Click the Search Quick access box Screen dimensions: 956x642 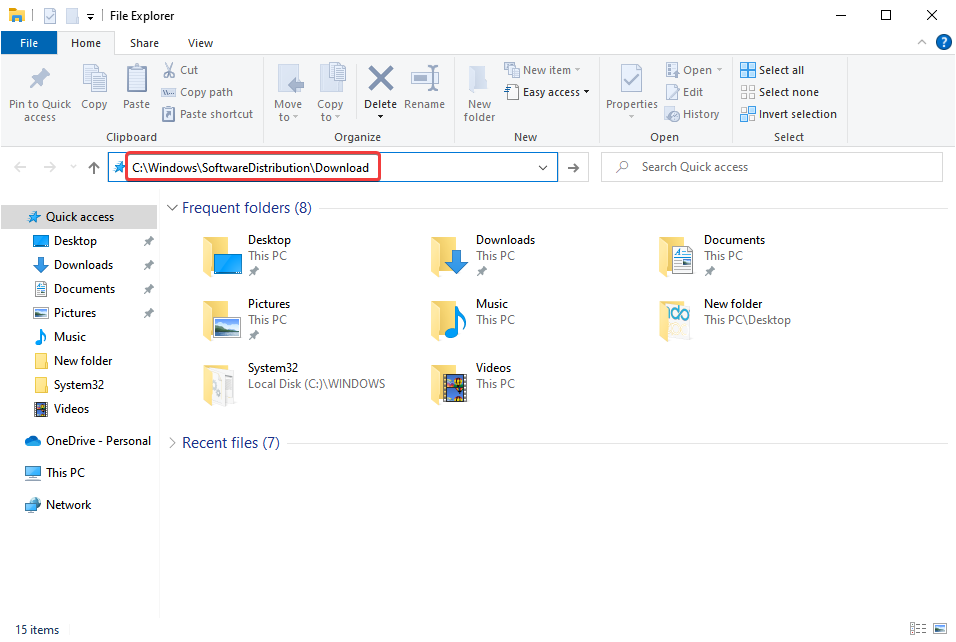772,167
